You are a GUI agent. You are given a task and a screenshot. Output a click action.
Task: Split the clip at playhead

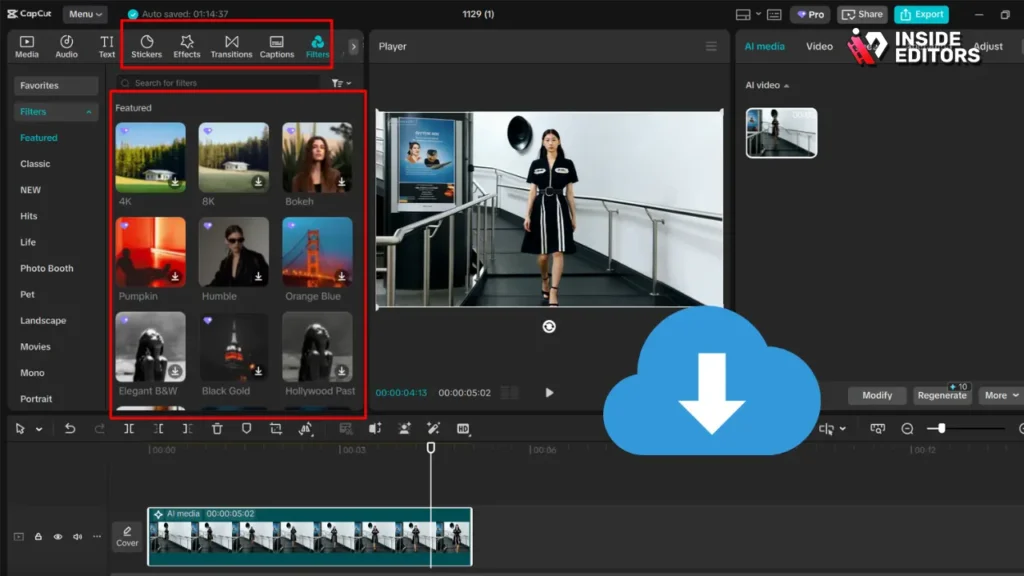pyautogui.click(x=129, y=428)
